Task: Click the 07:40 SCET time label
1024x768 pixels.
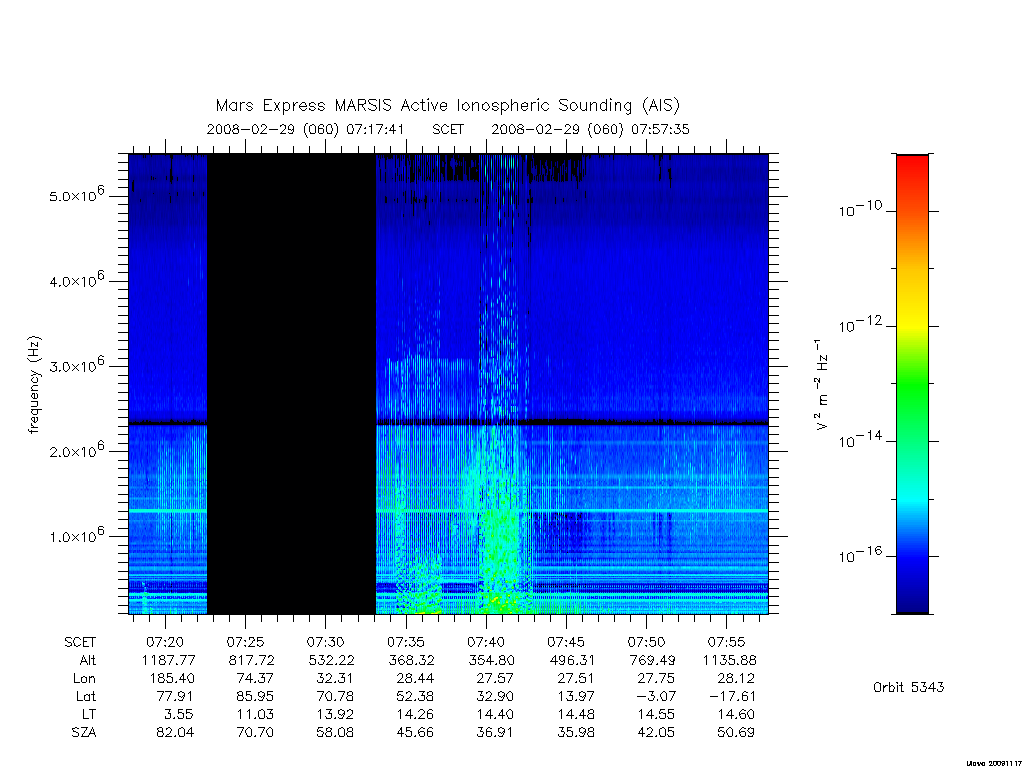Action: pos(487,642)
